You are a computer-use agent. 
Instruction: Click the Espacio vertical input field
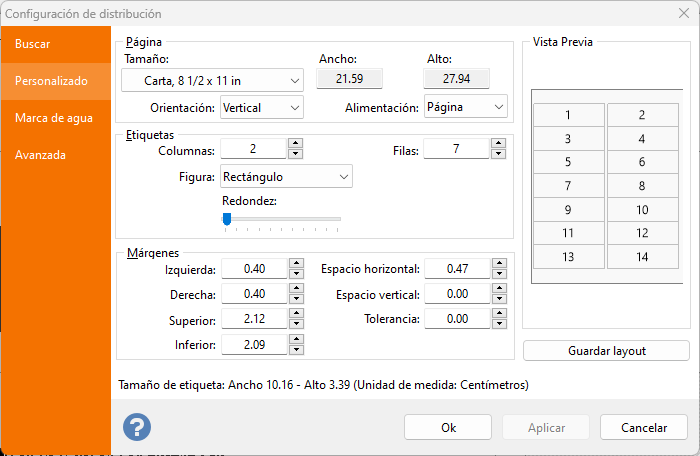[x=456, y=294]
